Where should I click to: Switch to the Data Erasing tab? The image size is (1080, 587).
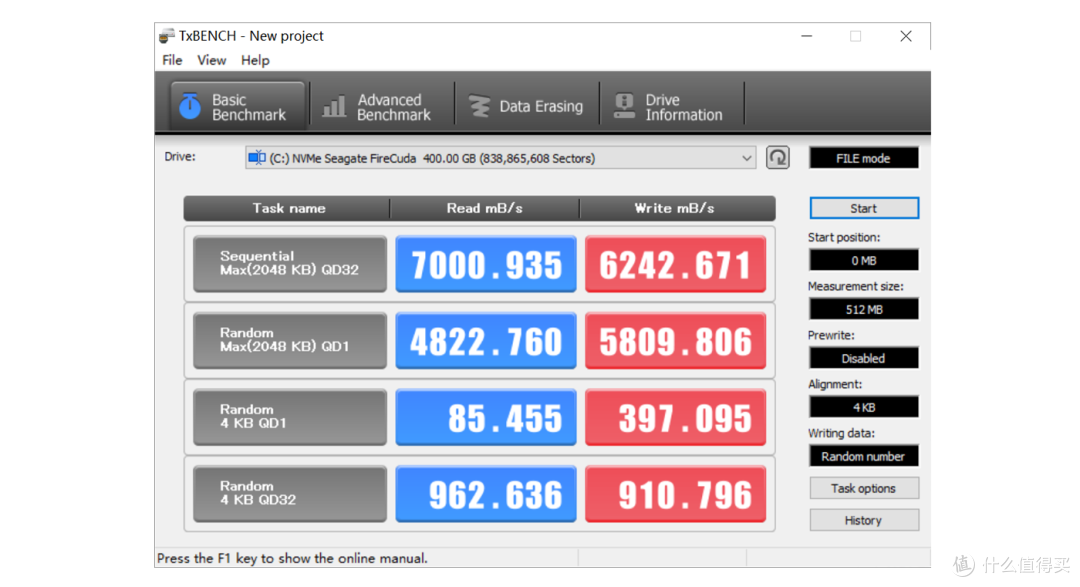(527, 107)
